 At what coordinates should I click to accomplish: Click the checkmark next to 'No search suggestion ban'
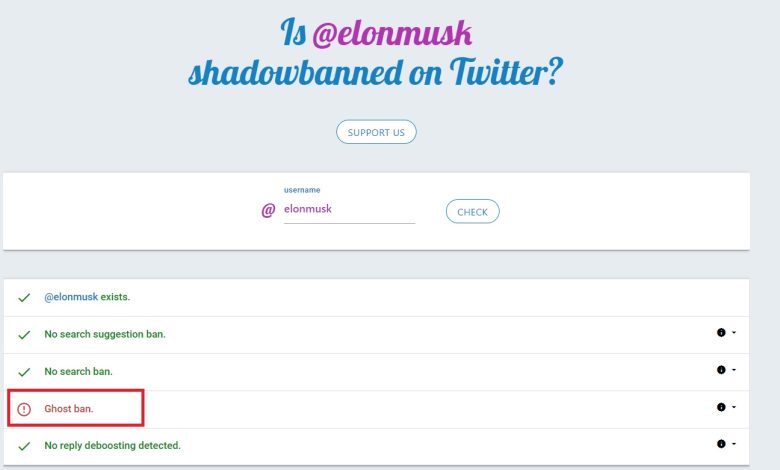click(x=24, y=334)
